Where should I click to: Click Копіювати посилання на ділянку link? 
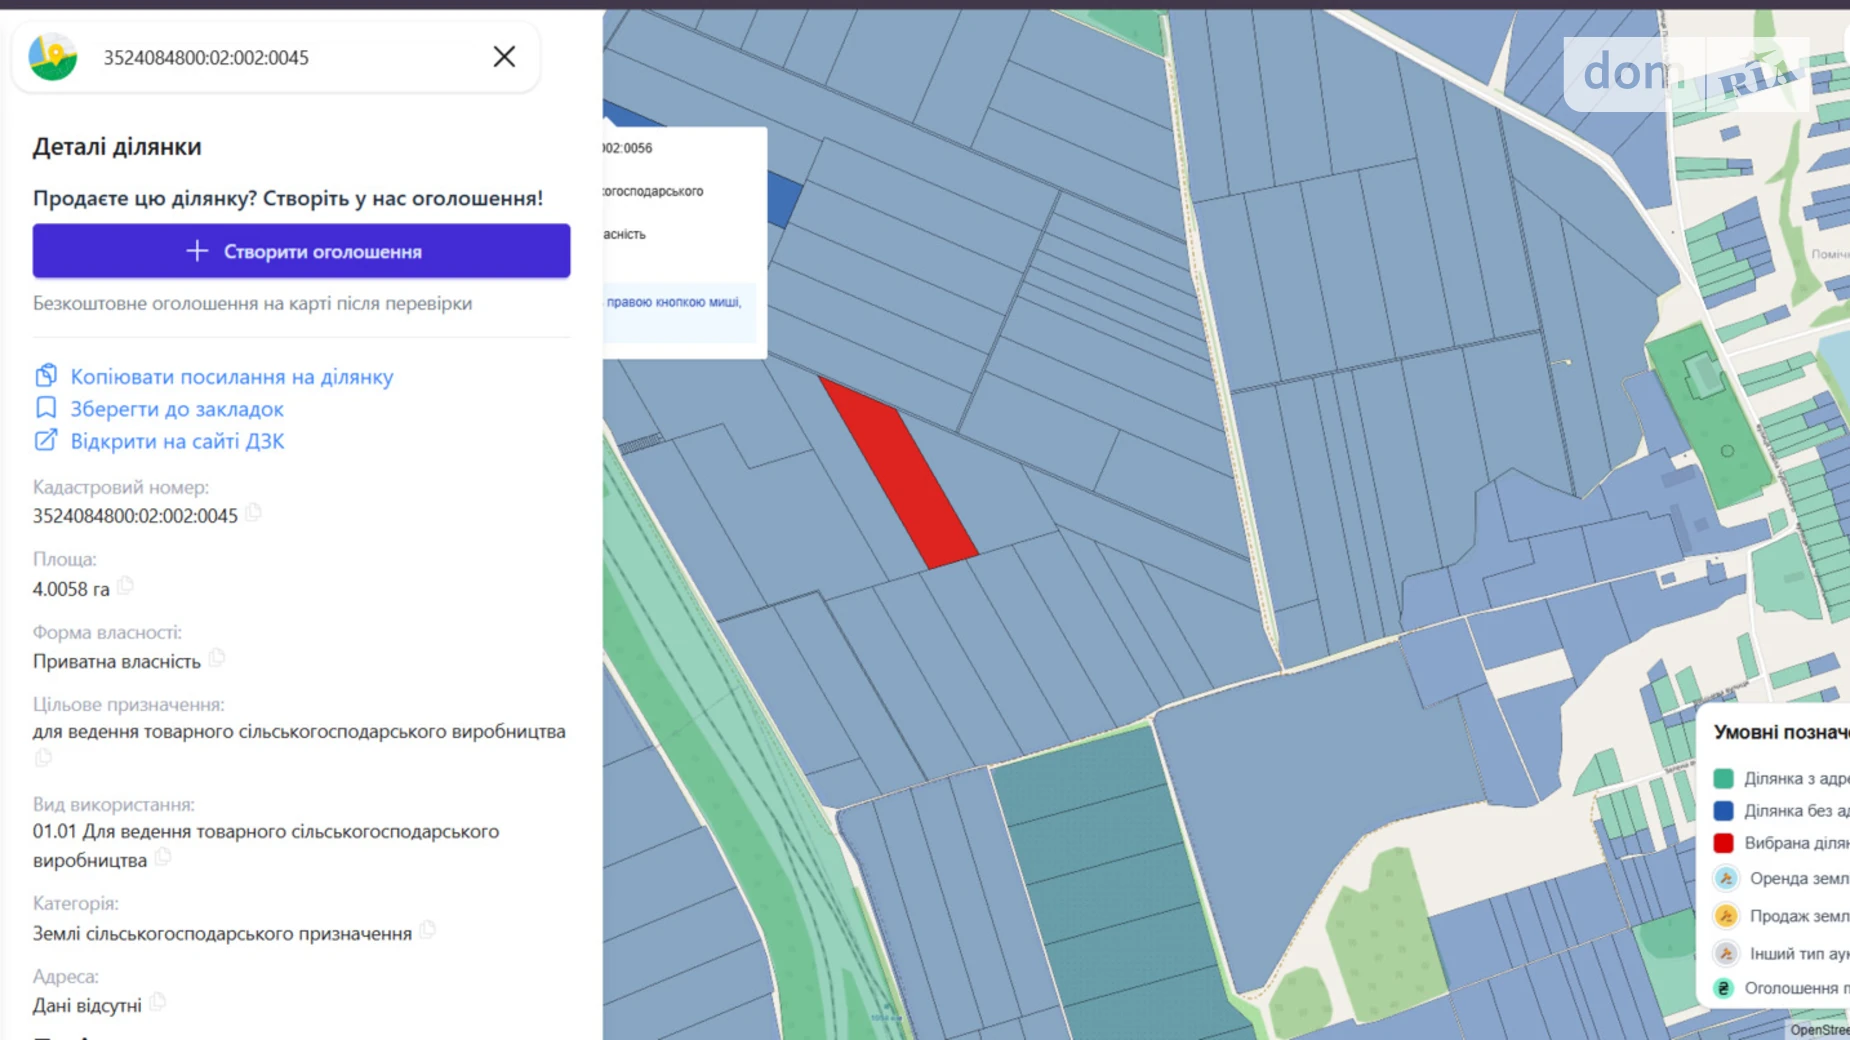[231, 377]
